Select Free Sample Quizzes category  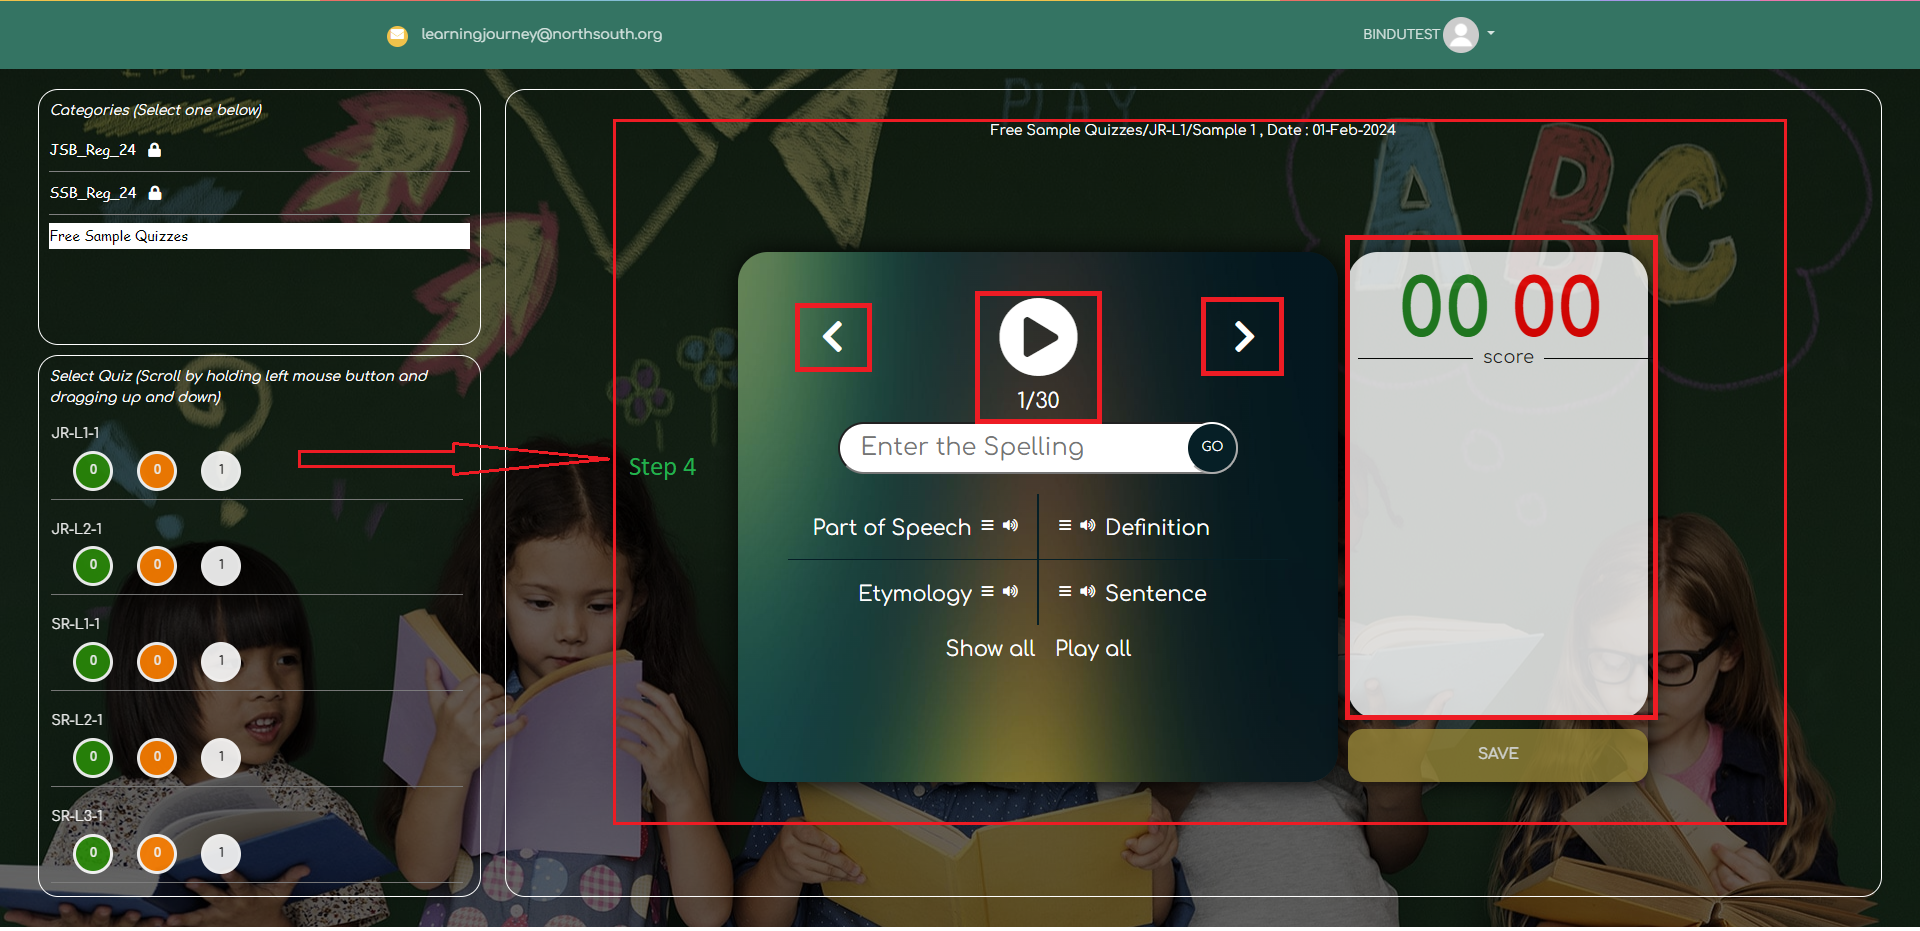[259, 236]
